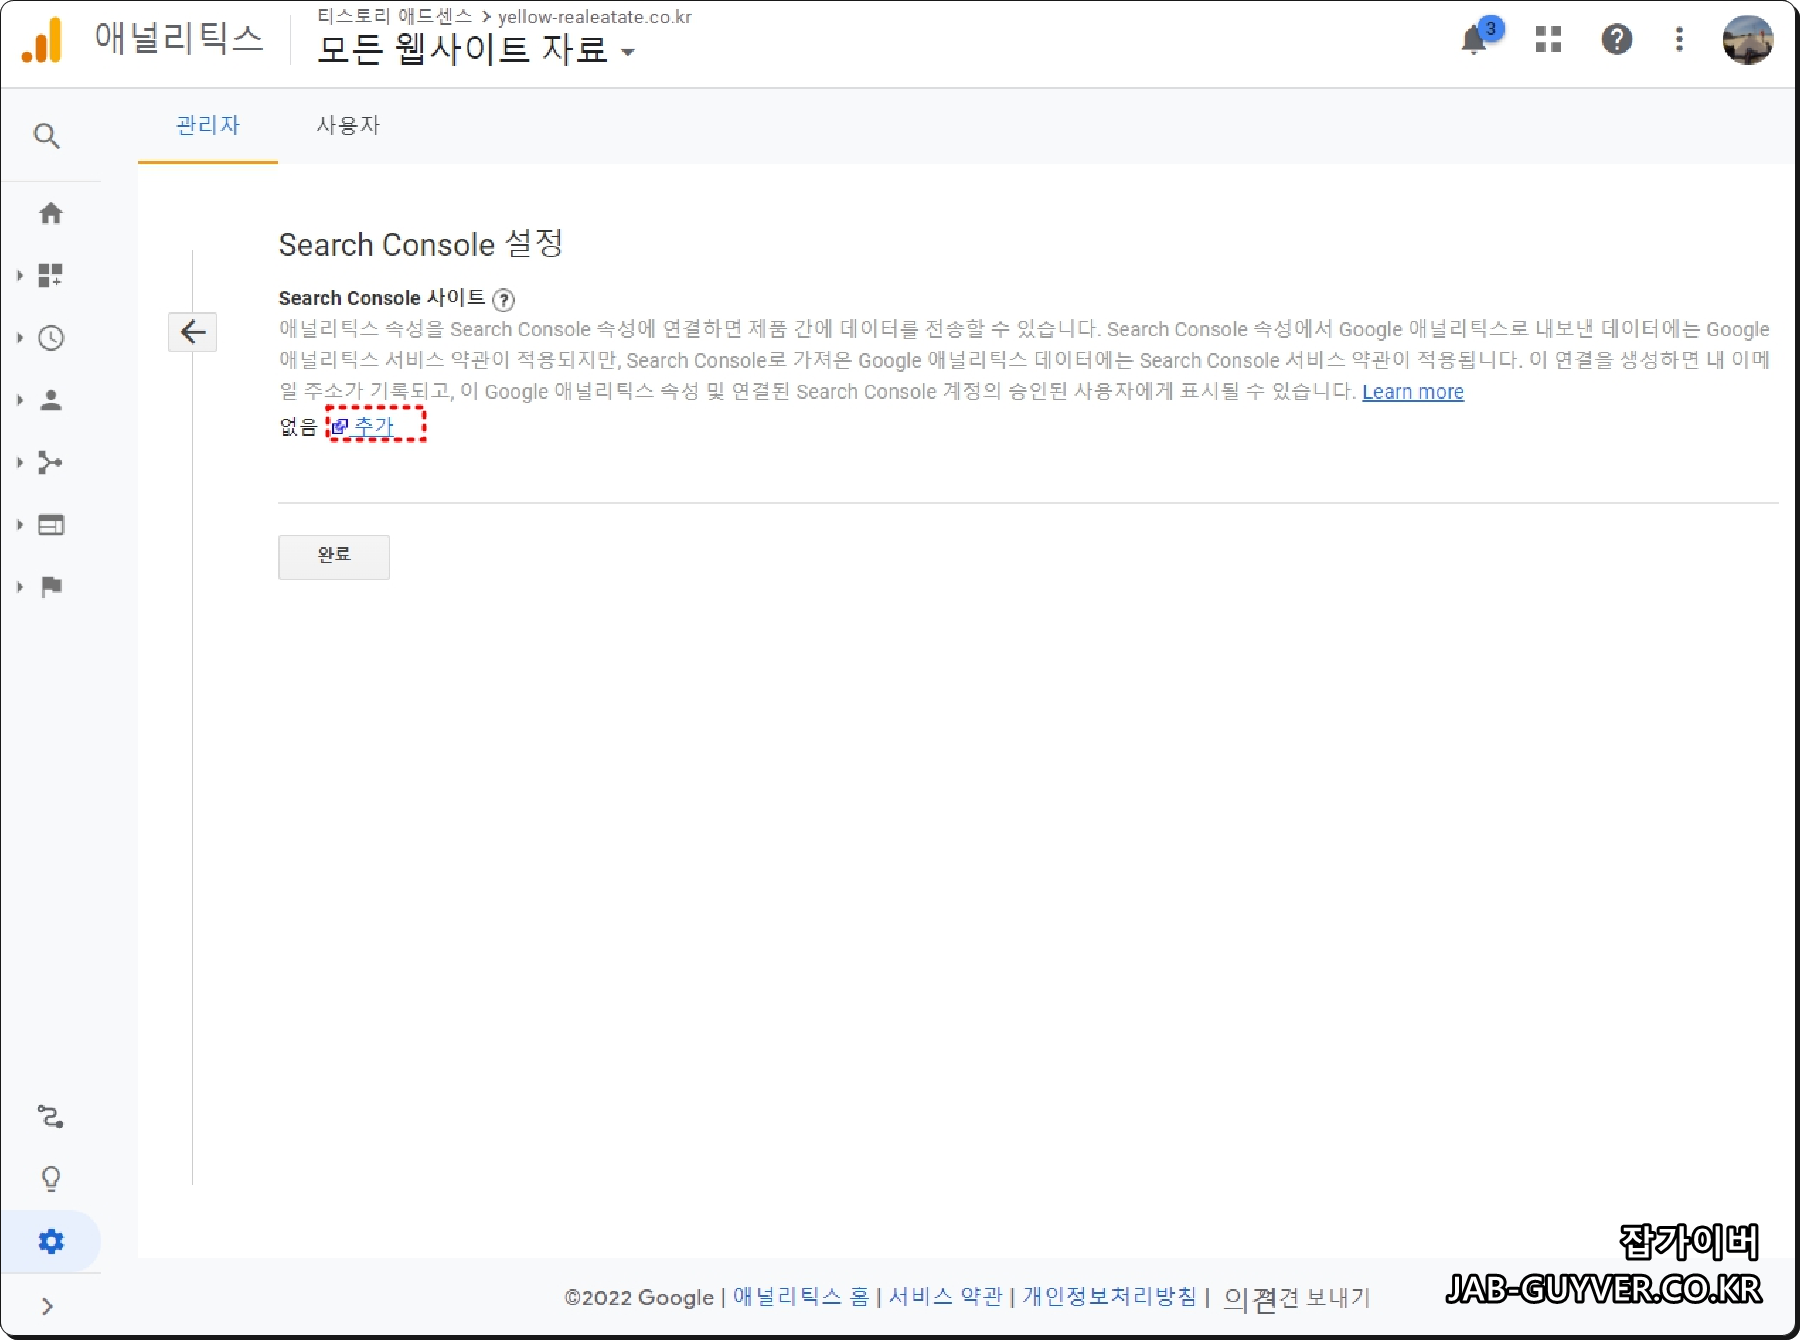The height and width of the screenshot is (1340, 1800).
Task: Click the 완료 button
Action: 334,557
